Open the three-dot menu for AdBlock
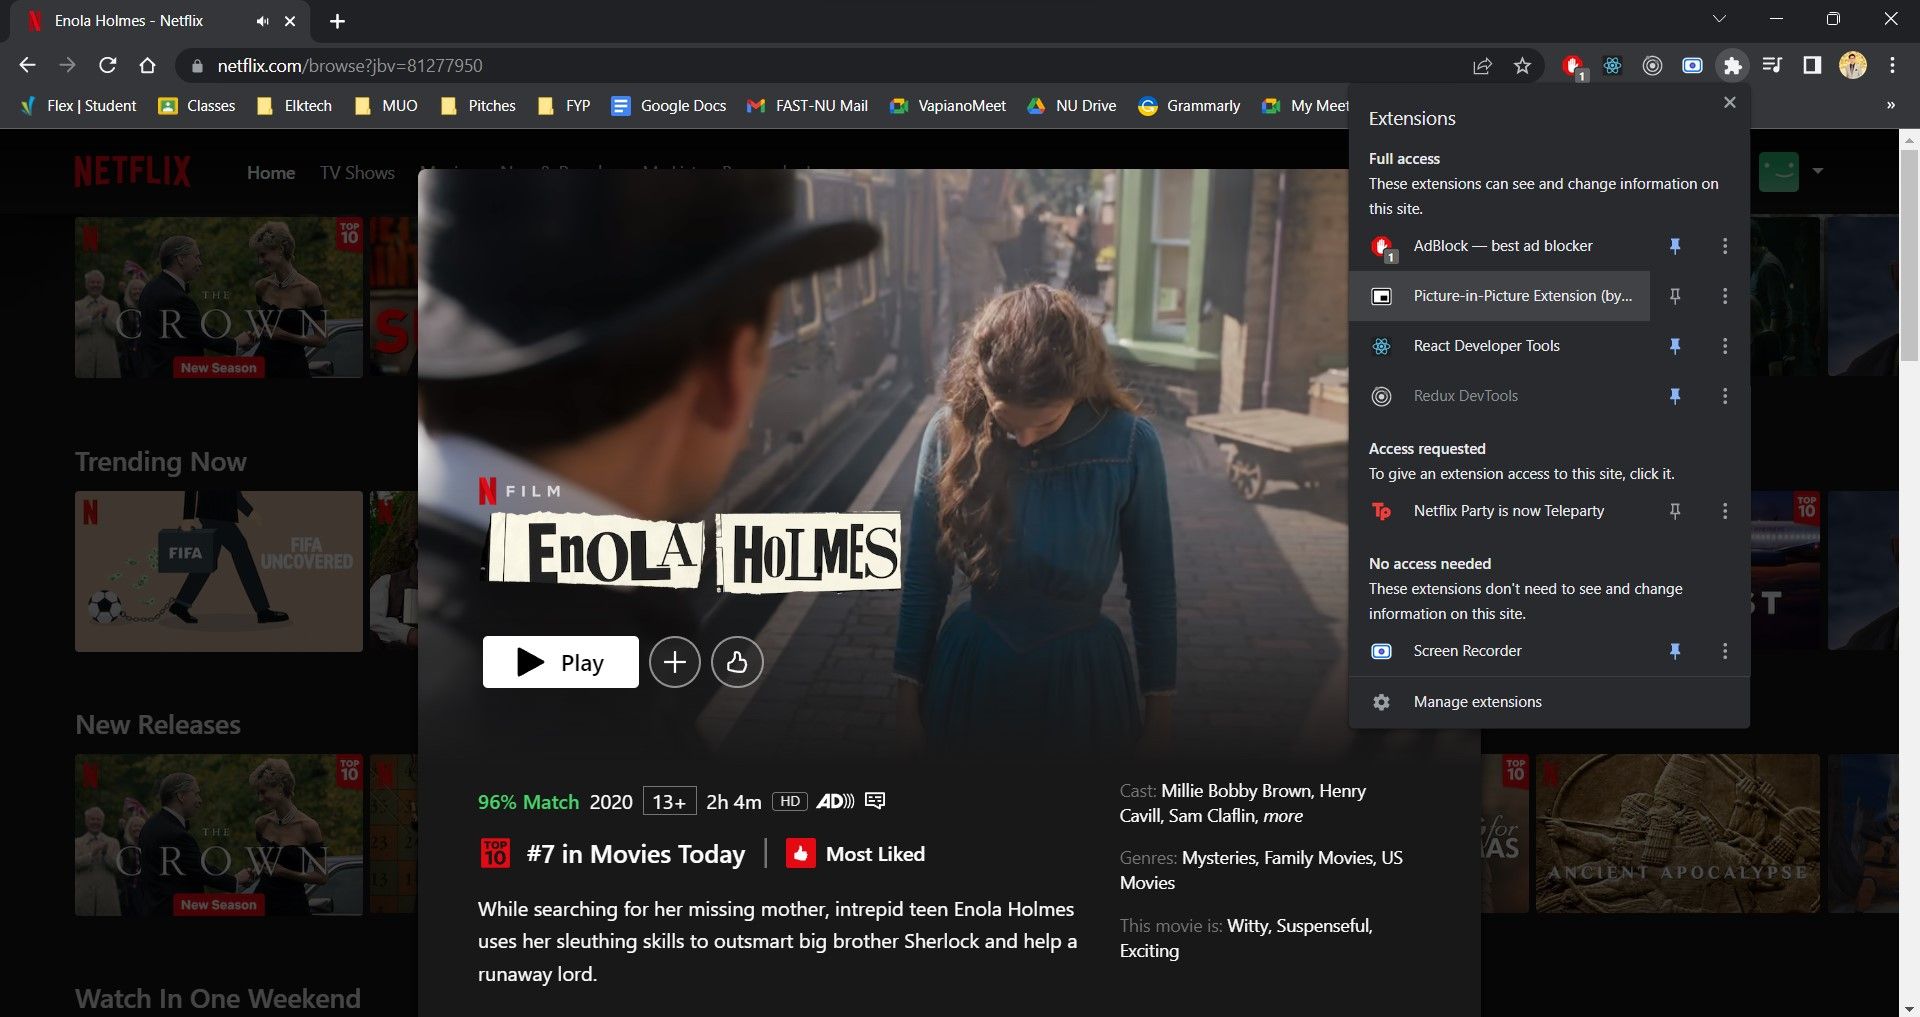The image size is (1920, 1017). pos(1724,246)
